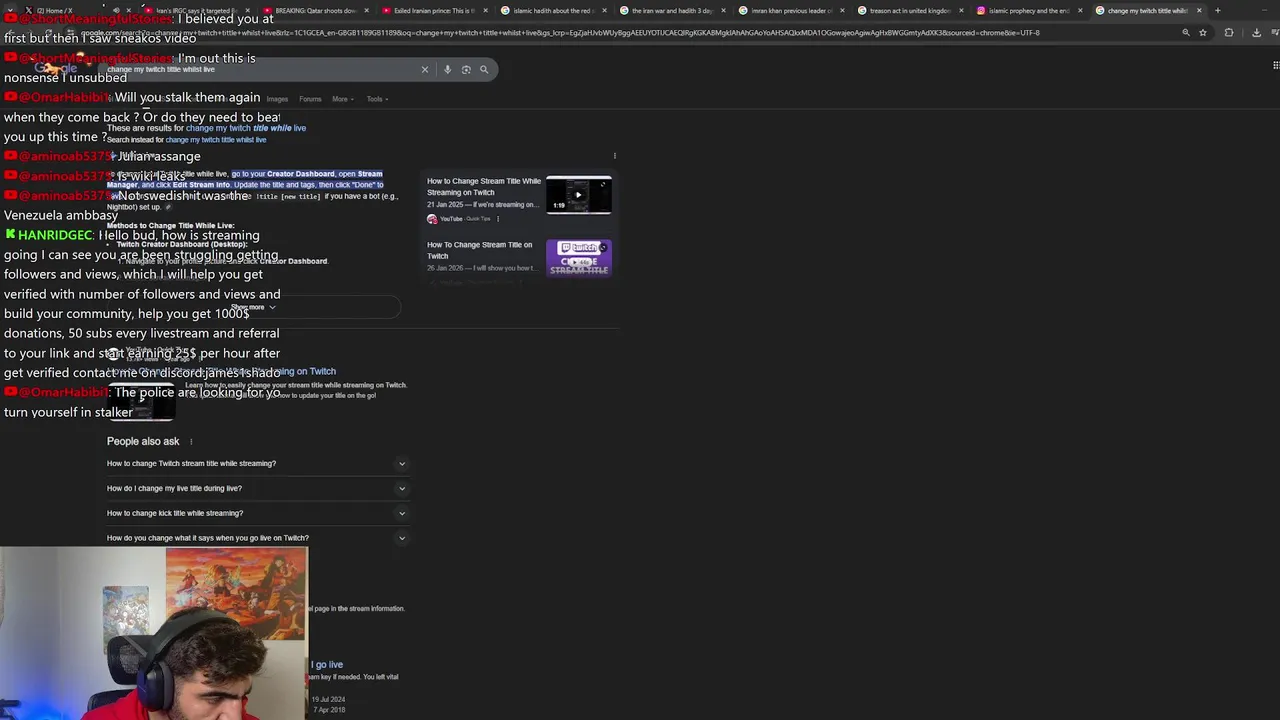The width and height of the screenshot is (1280, 720).
Task: Open the More search filters dropdown
Action: tap(343, 99)
